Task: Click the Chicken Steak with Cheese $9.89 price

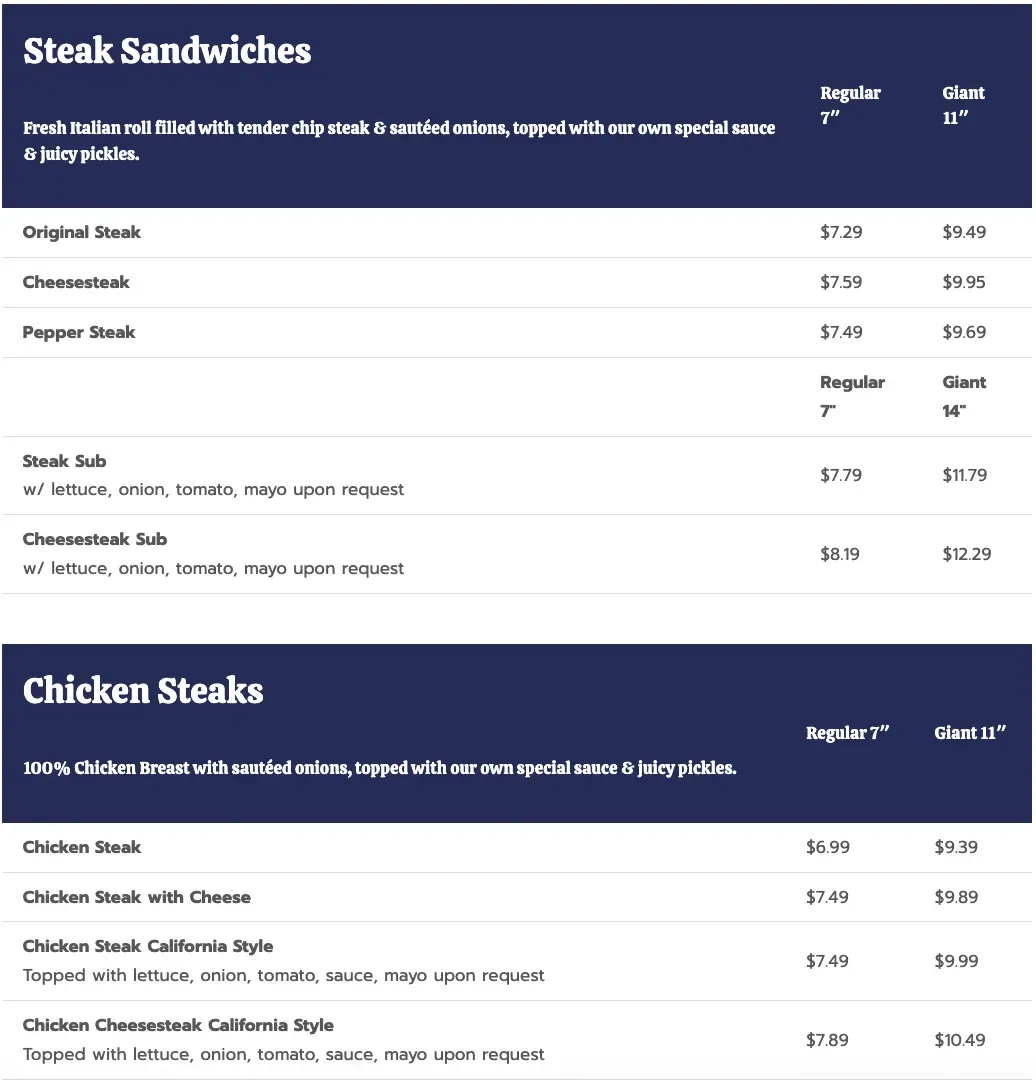Action: 956,897
